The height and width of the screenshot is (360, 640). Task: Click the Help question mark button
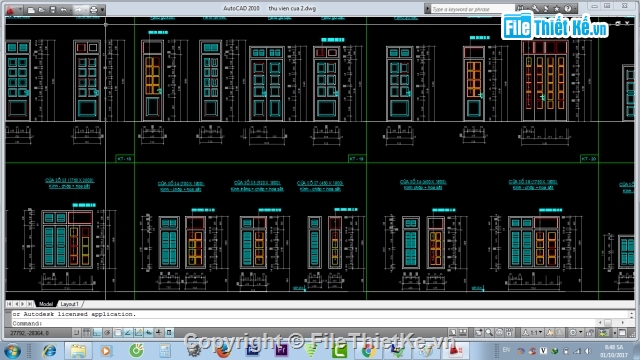[x=568, y=9]
